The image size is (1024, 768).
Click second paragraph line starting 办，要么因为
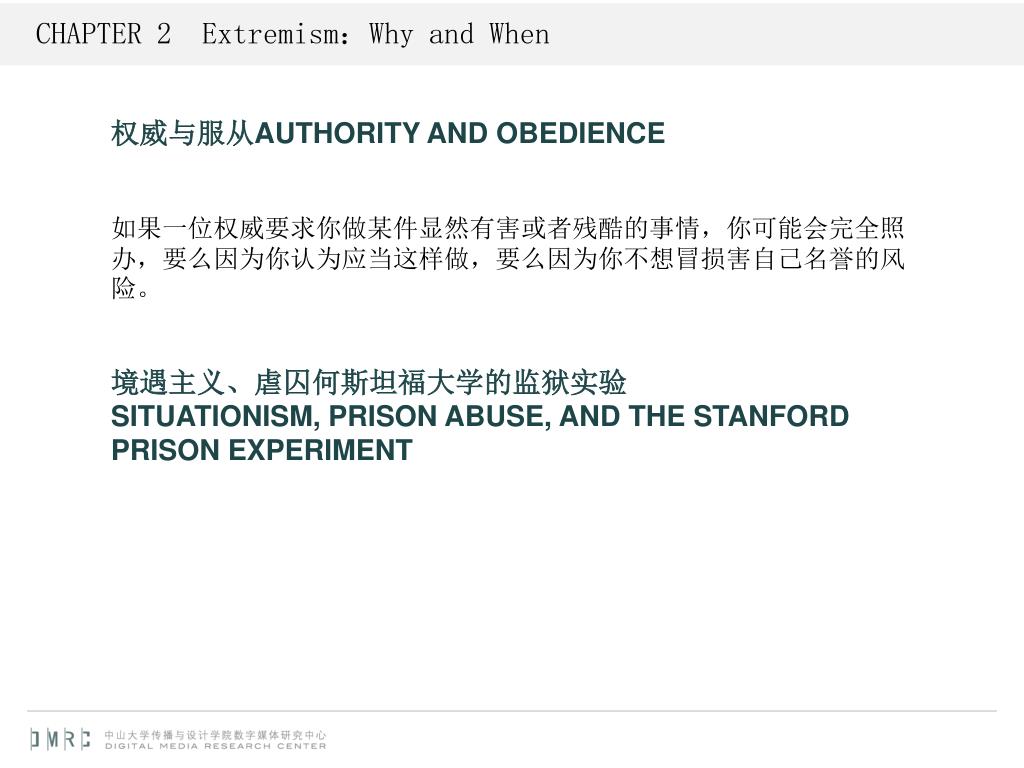click(508, 259)
